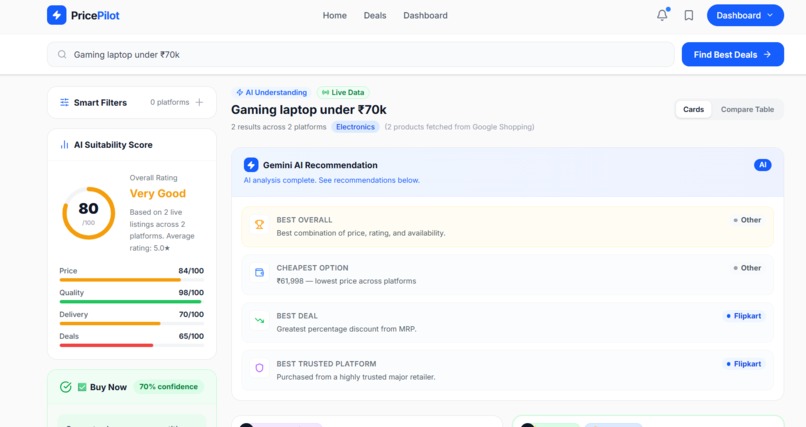
Task: Expand the blue Dashboard dropdown button
Action: click(745, 15)
